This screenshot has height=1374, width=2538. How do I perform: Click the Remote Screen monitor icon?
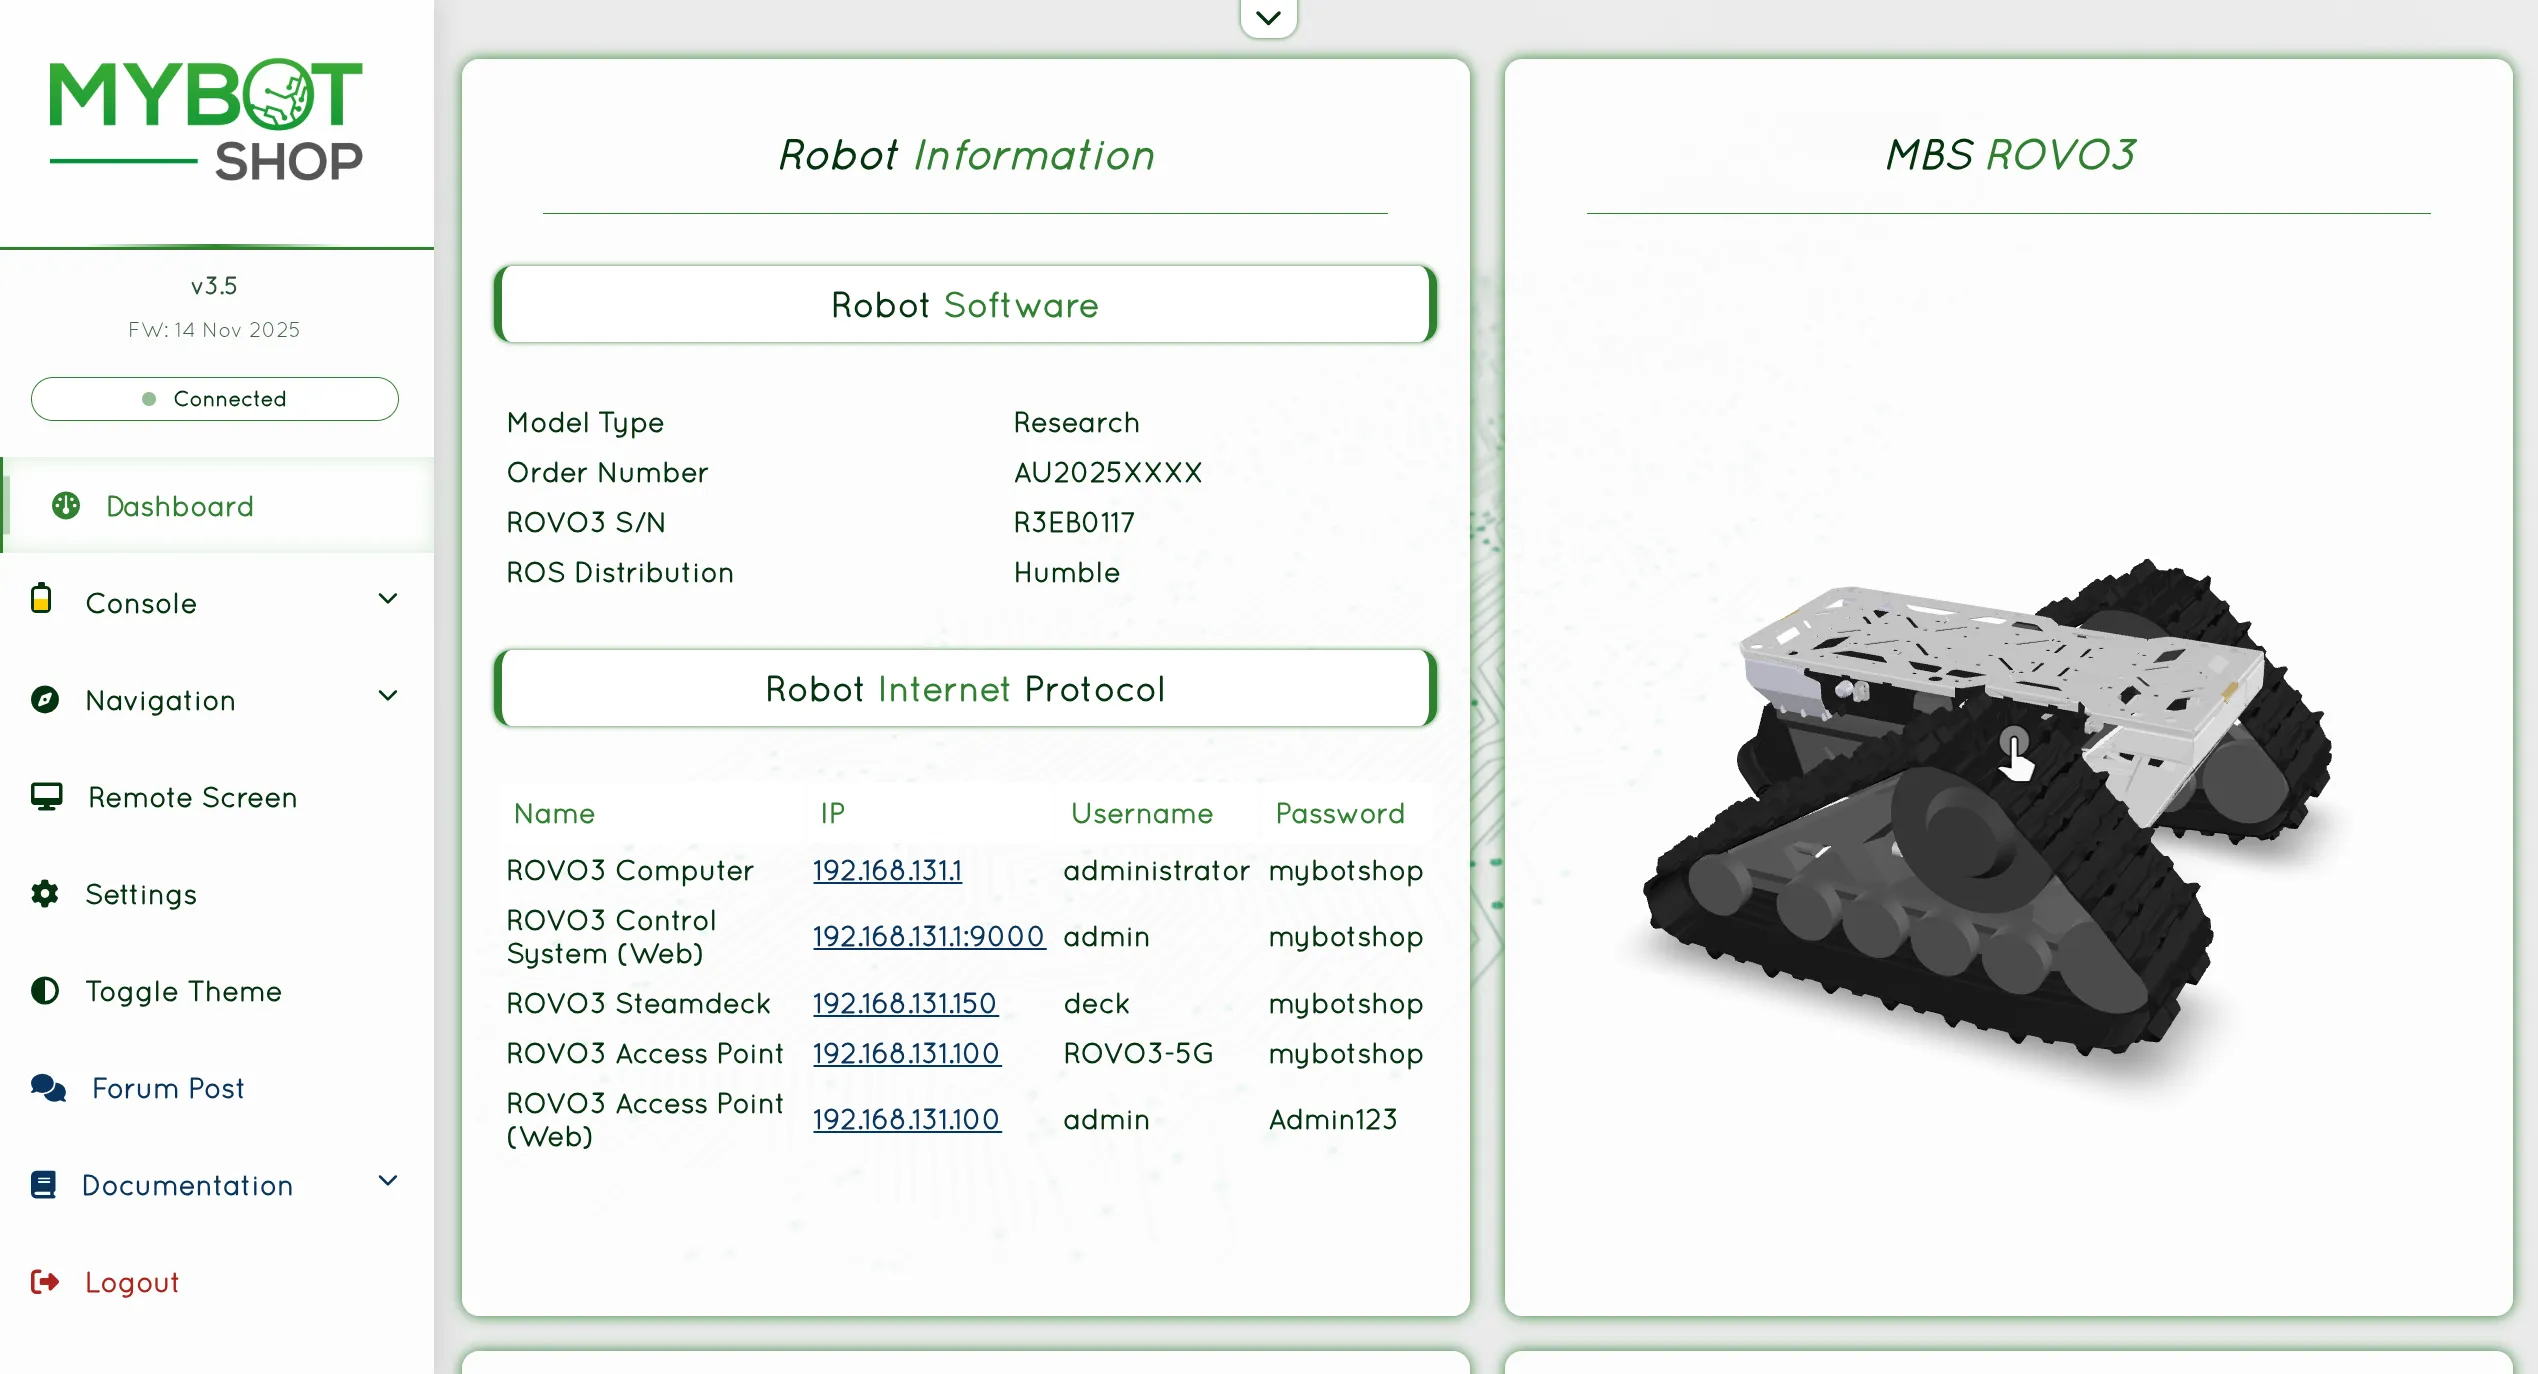point(46,796)
